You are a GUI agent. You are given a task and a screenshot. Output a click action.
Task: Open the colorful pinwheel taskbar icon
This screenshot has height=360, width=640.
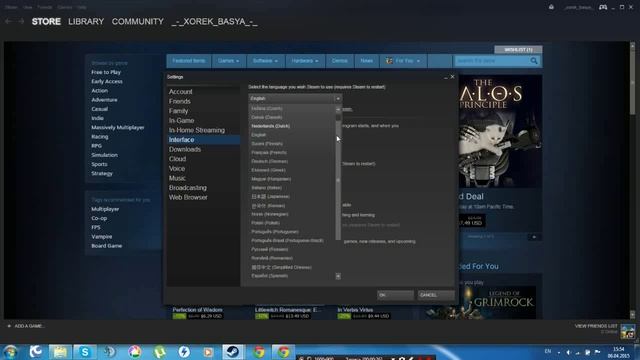click(135, 352)
